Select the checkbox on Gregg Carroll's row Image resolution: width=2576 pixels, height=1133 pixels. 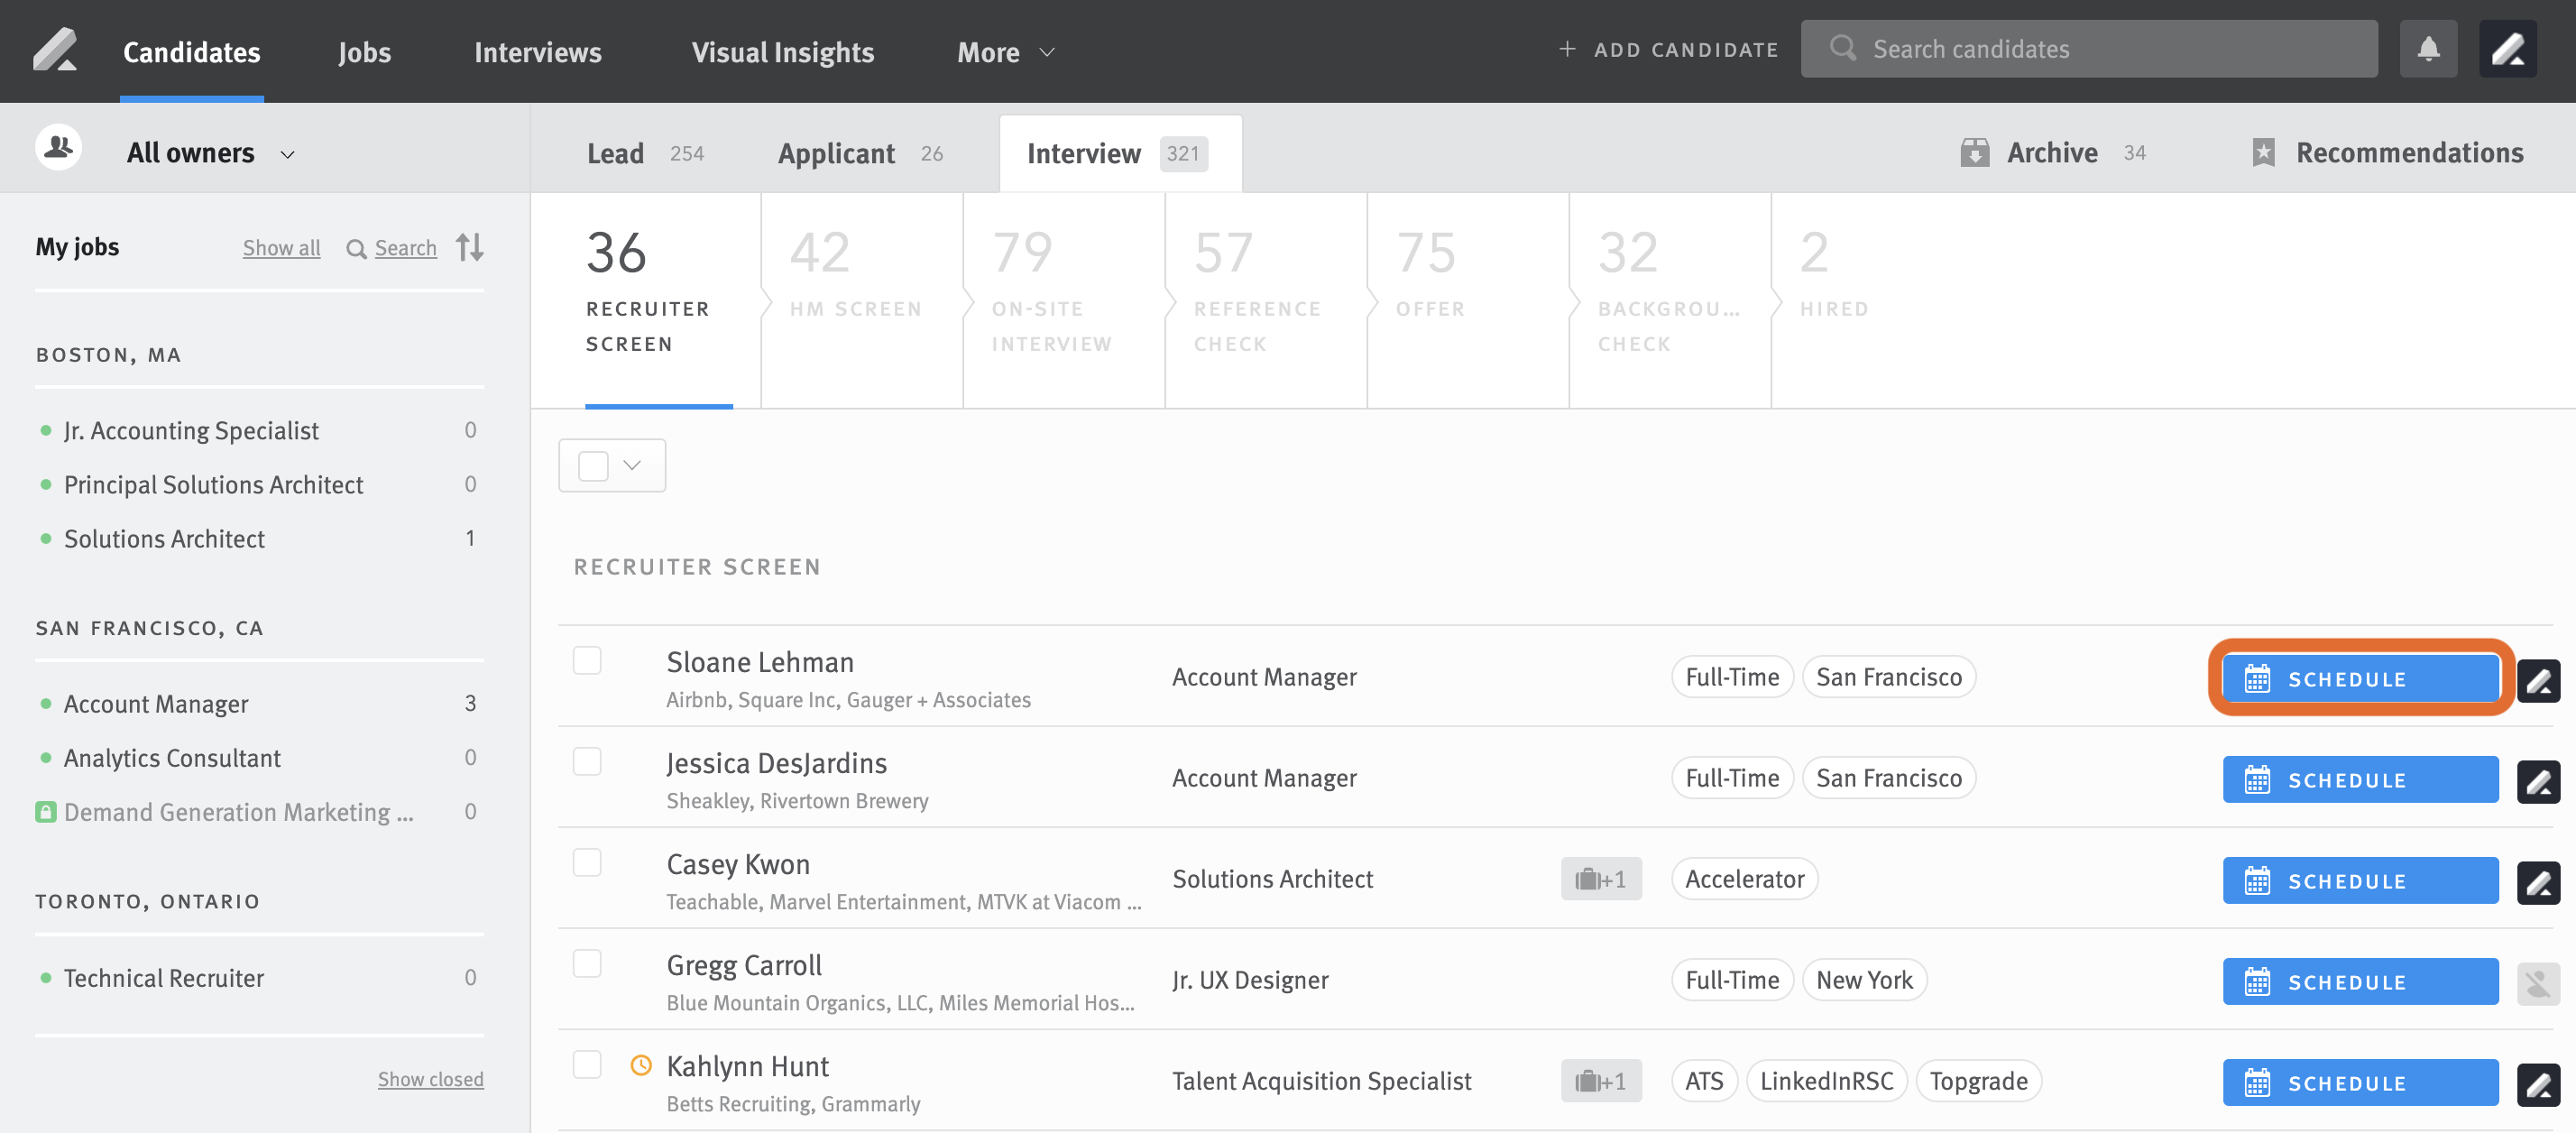click(x=587, y=963)
